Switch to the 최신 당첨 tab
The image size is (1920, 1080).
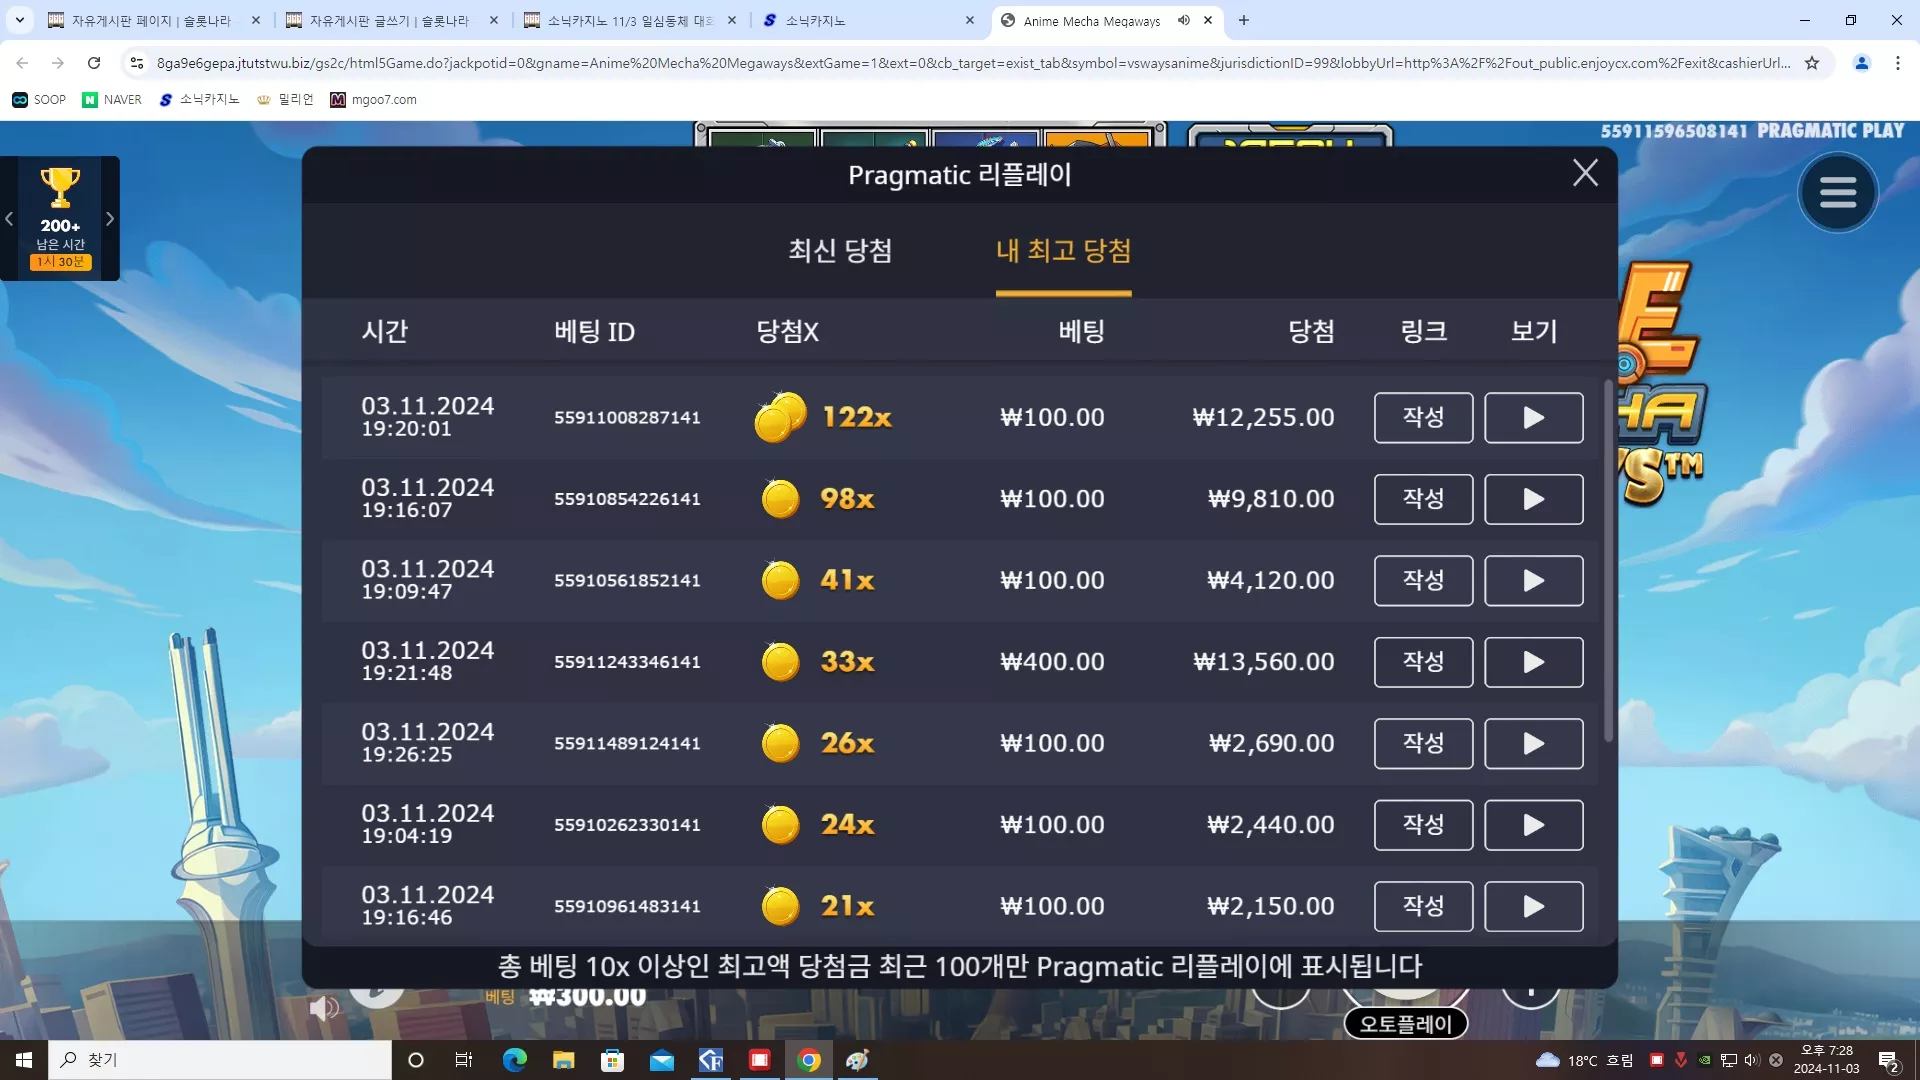840,250
